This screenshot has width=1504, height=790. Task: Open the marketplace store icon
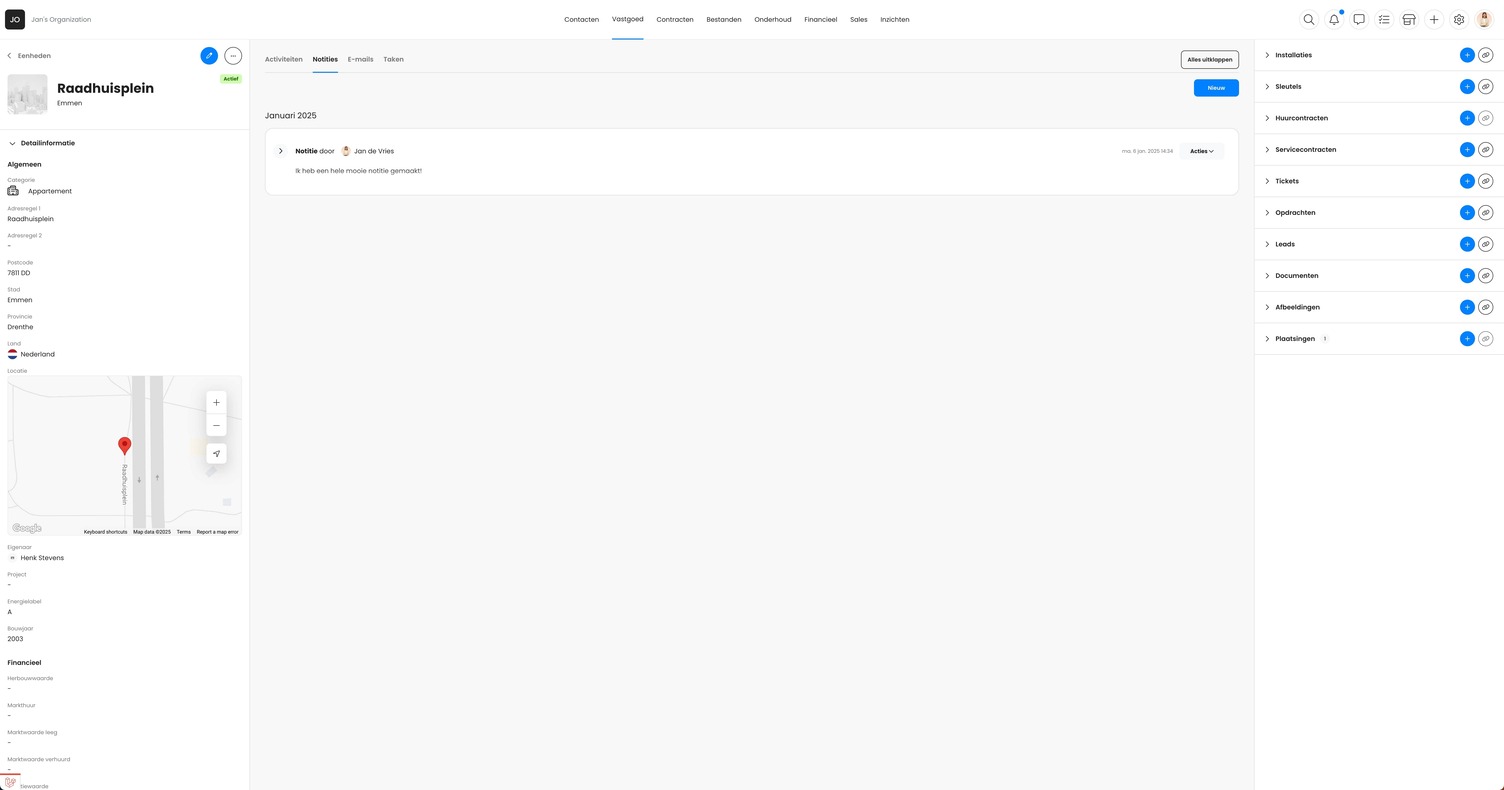pos(1409,20)
